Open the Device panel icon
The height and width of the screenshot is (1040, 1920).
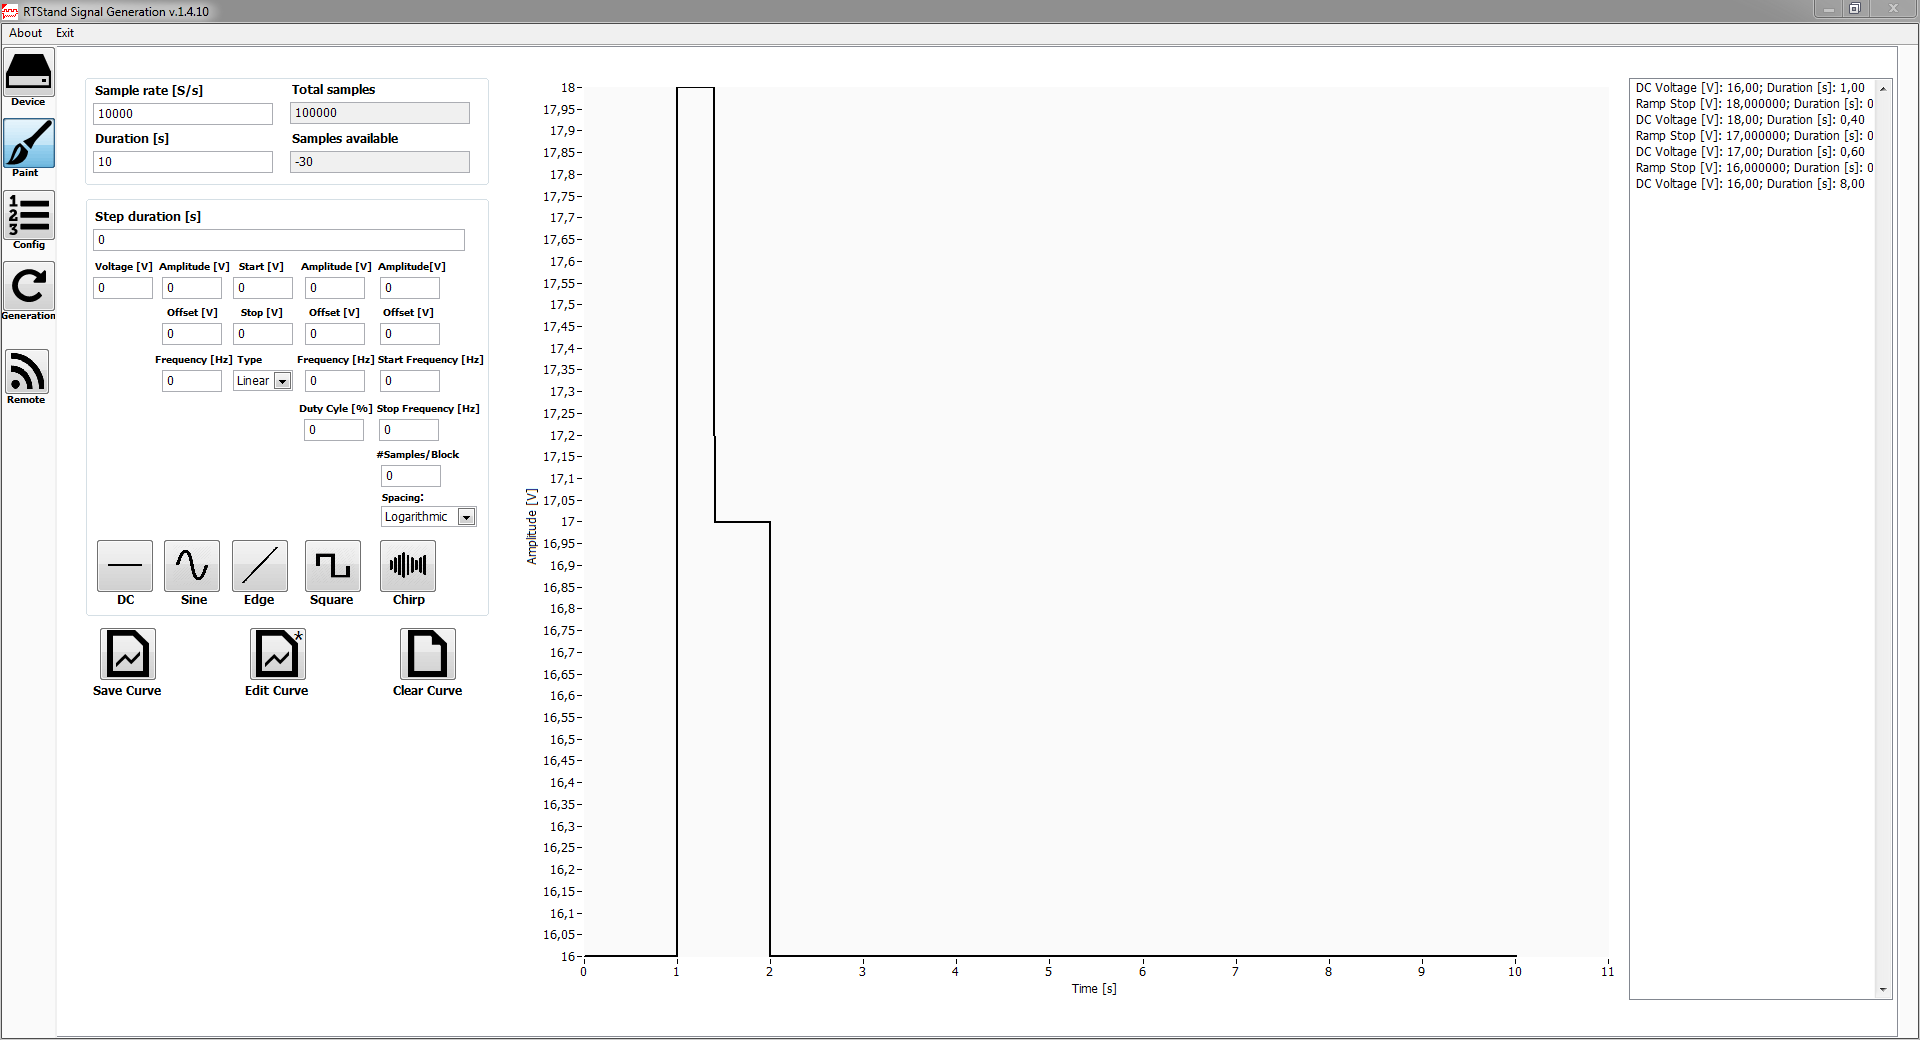point(29,72)
